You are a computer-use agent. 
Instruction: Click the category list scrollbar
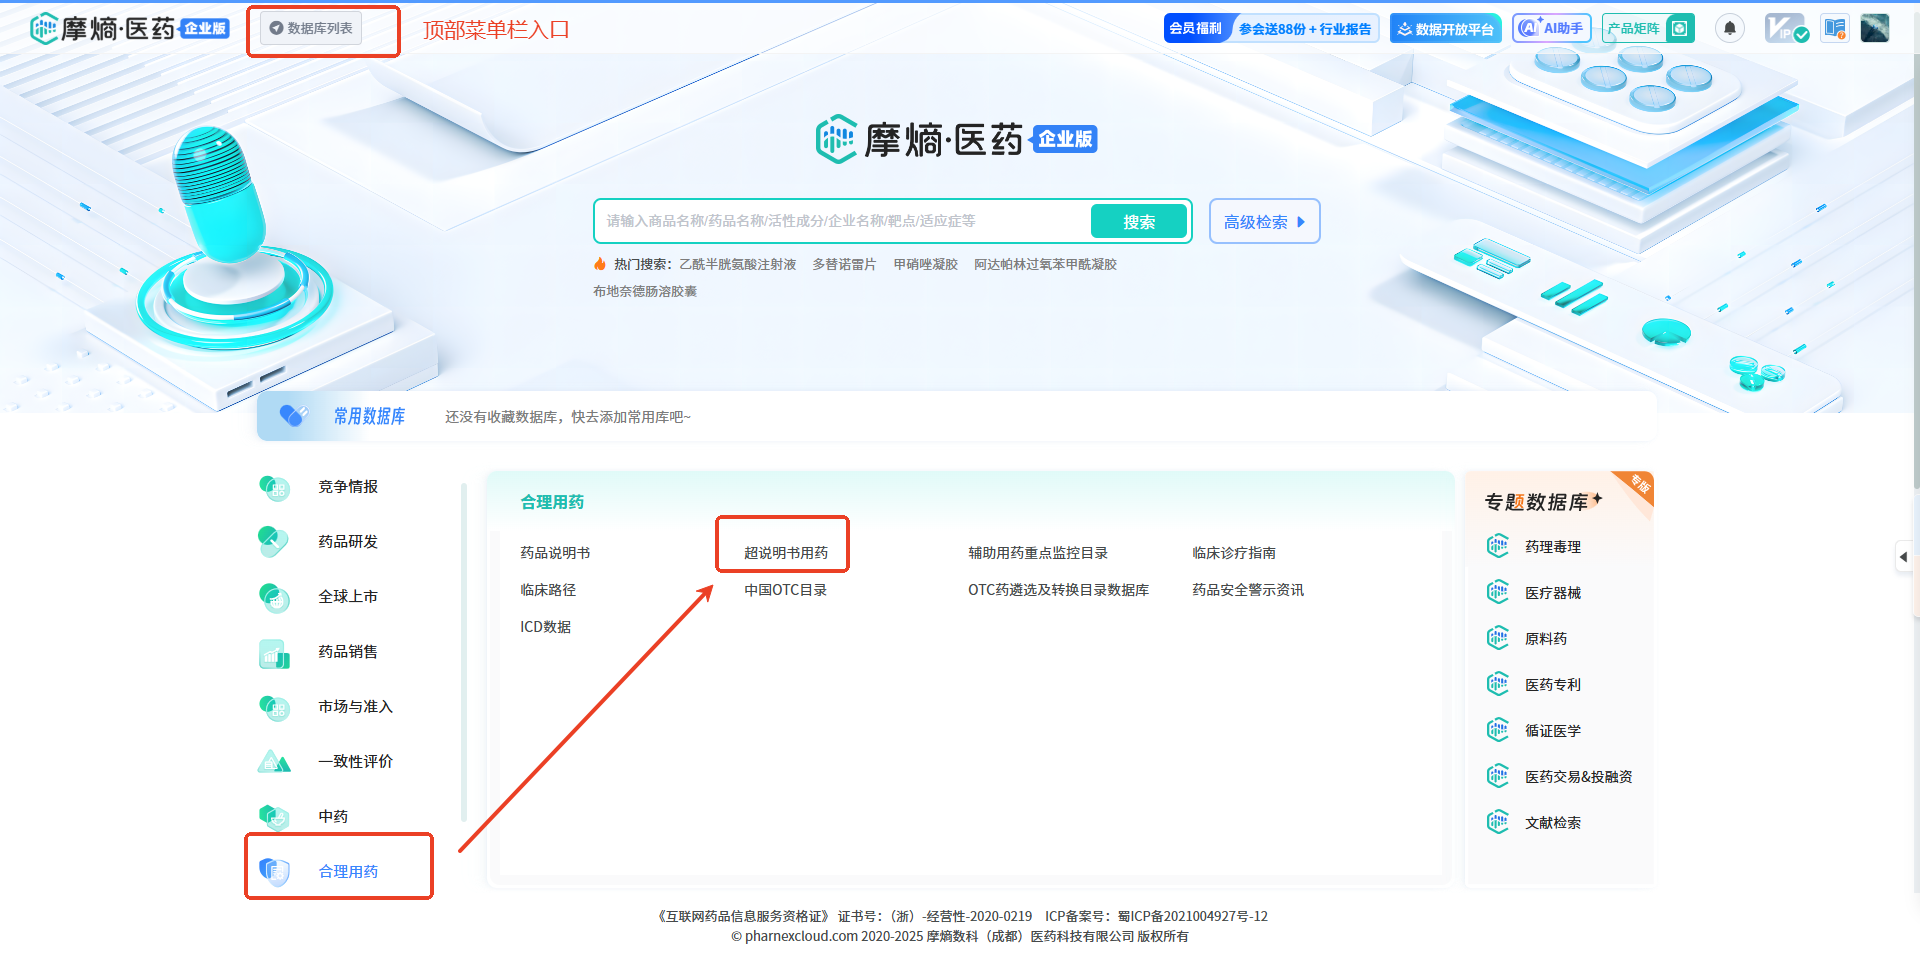[x=464, y=653]
